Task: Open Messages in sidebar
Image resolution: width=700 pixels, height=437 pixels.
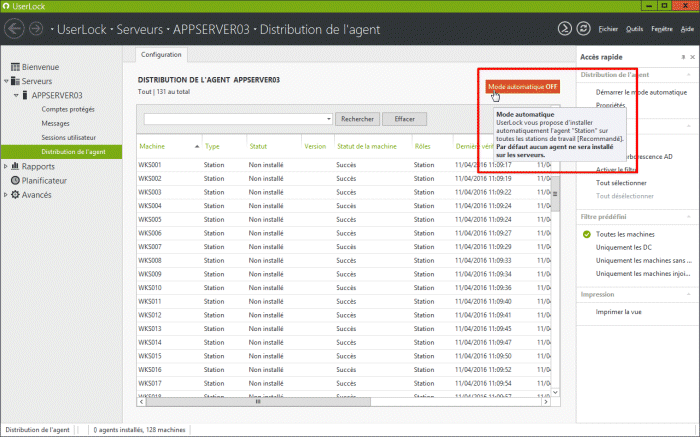Action: click(x=55, y=124)
